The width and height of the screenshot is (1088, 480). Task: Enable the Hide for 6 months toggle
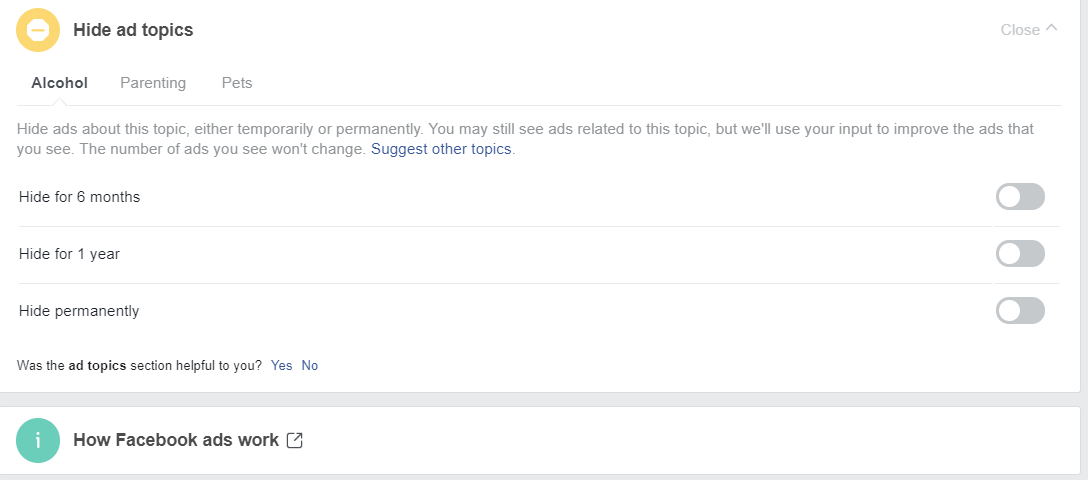coord(1020,197)
